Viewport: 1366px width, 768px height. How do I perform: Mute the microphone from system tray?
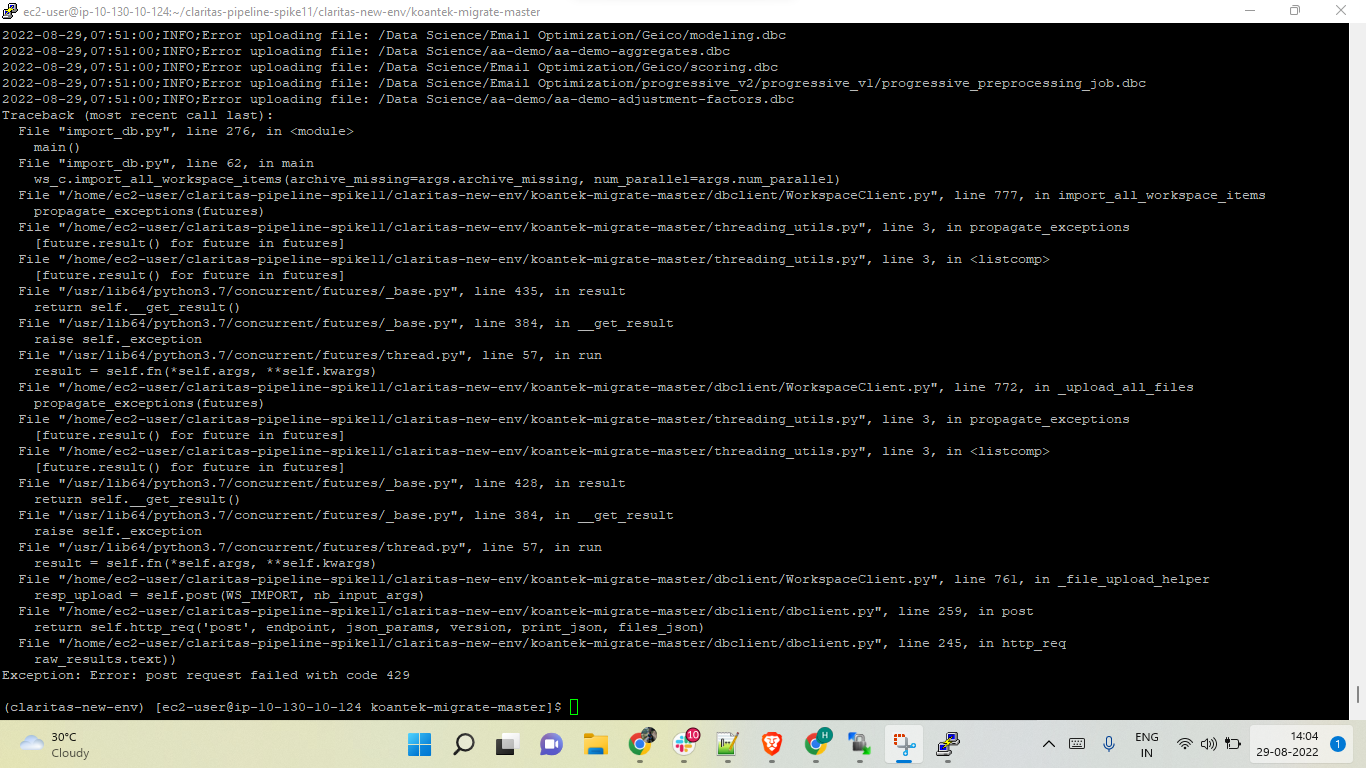pos(1109,744)
